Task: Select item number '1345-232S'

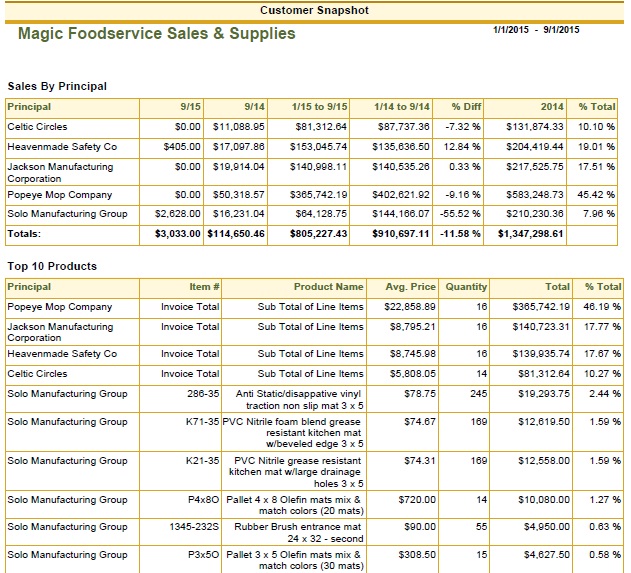Action: pyautogui.click(x=194, y=527)
